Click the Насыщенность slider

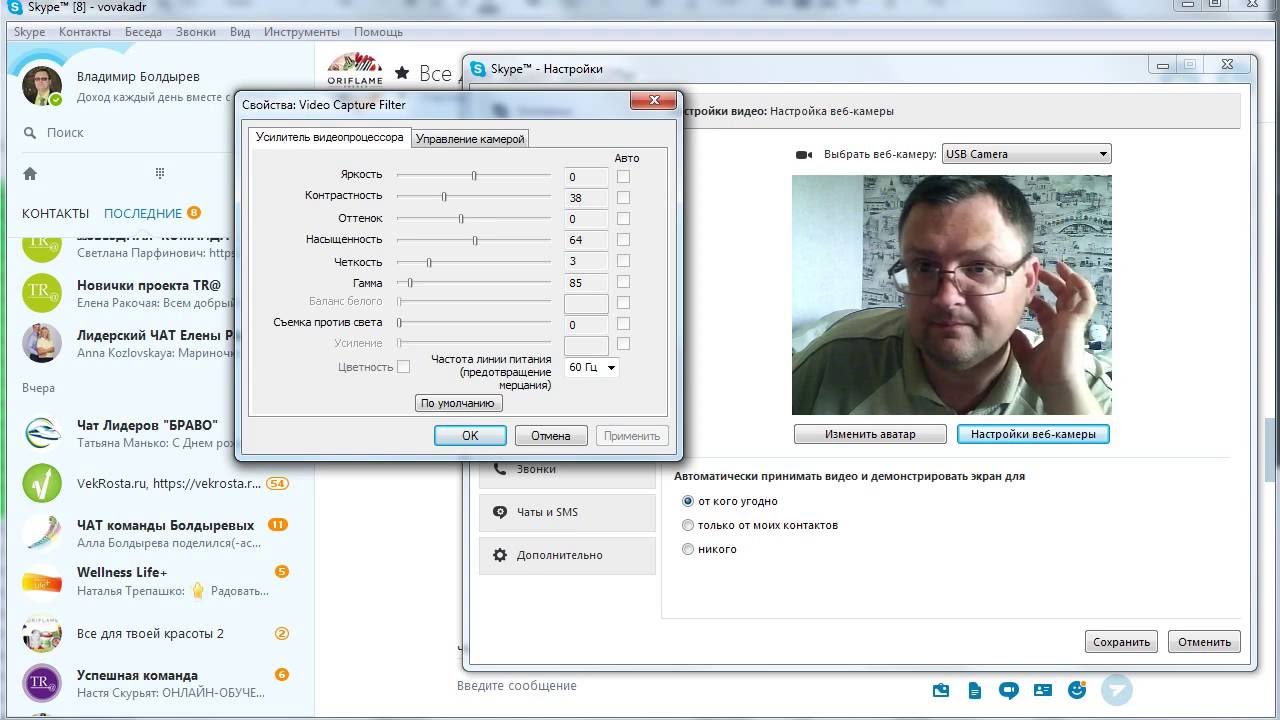pos(474,240)
